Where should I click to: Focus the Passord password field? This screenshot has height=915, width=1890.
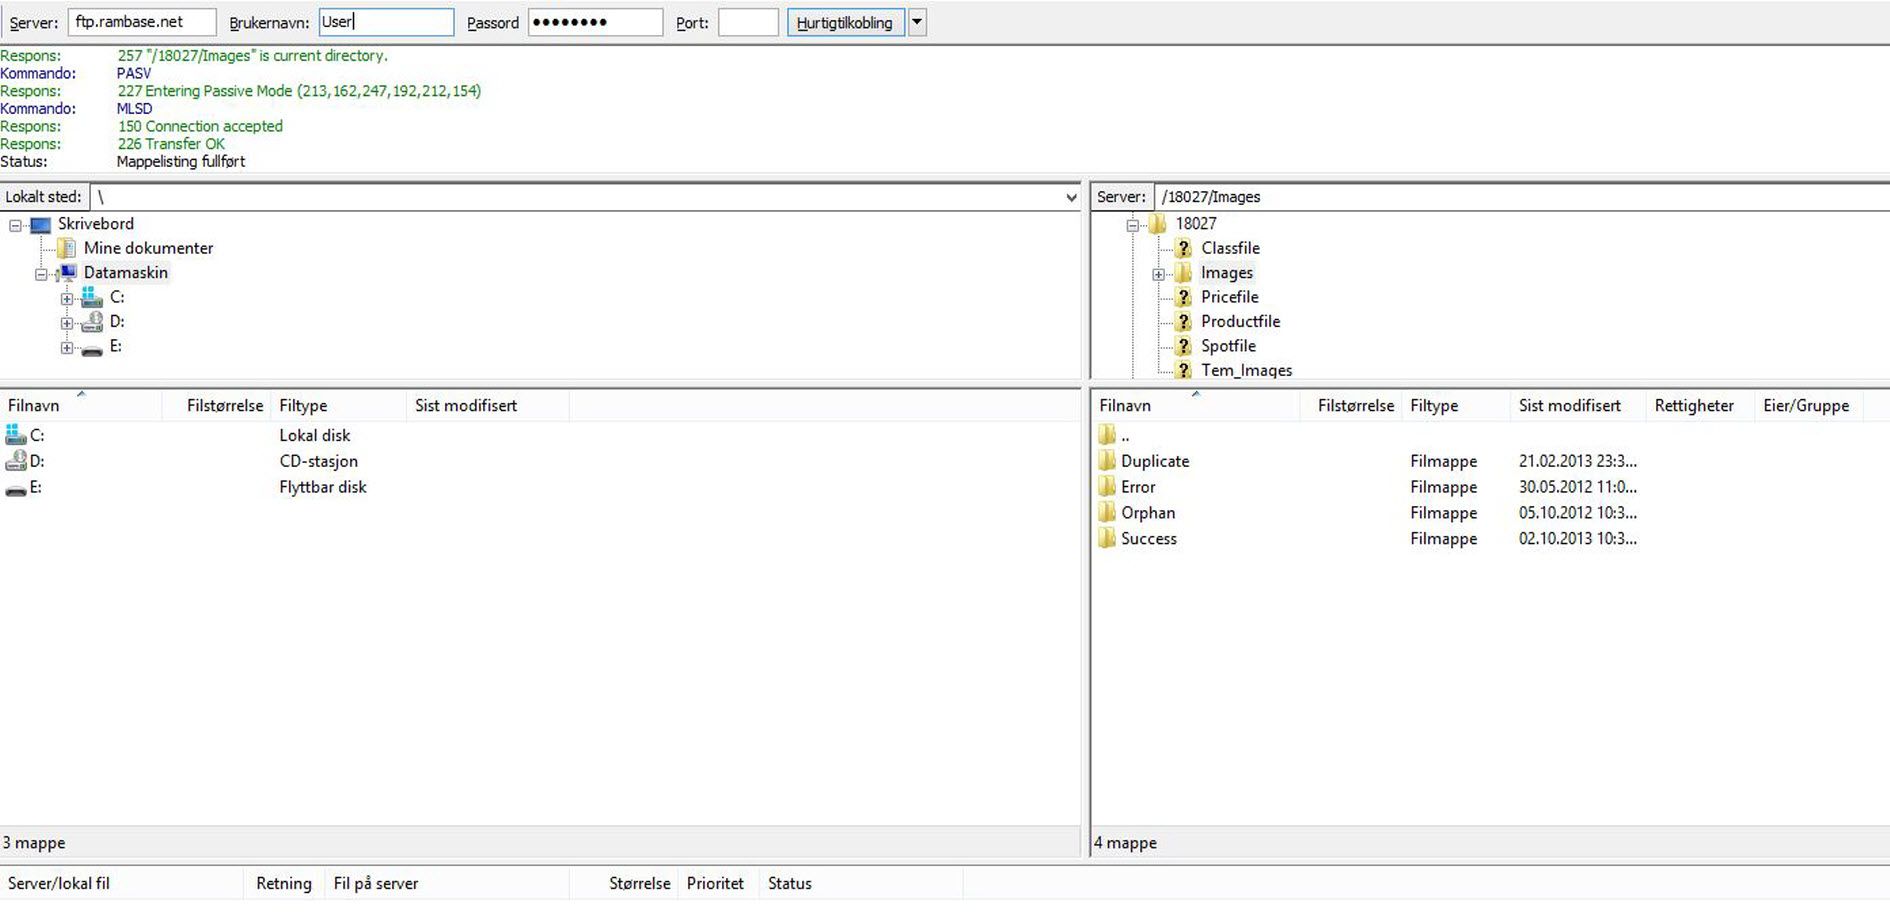tap(594, 23)
